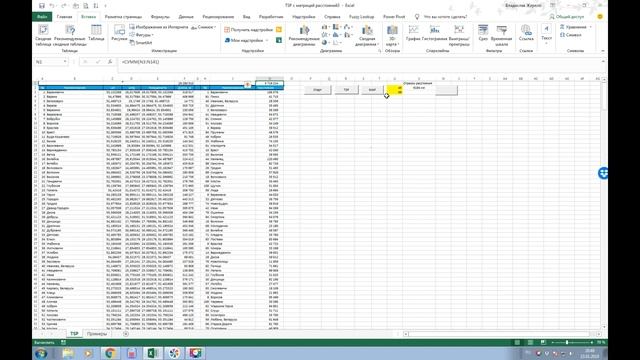Open Recommended PivotTables (Рекомендуемые сводные таблицы)
The height and width of the screenshot is (360, 640).
(x=70, y=35)
